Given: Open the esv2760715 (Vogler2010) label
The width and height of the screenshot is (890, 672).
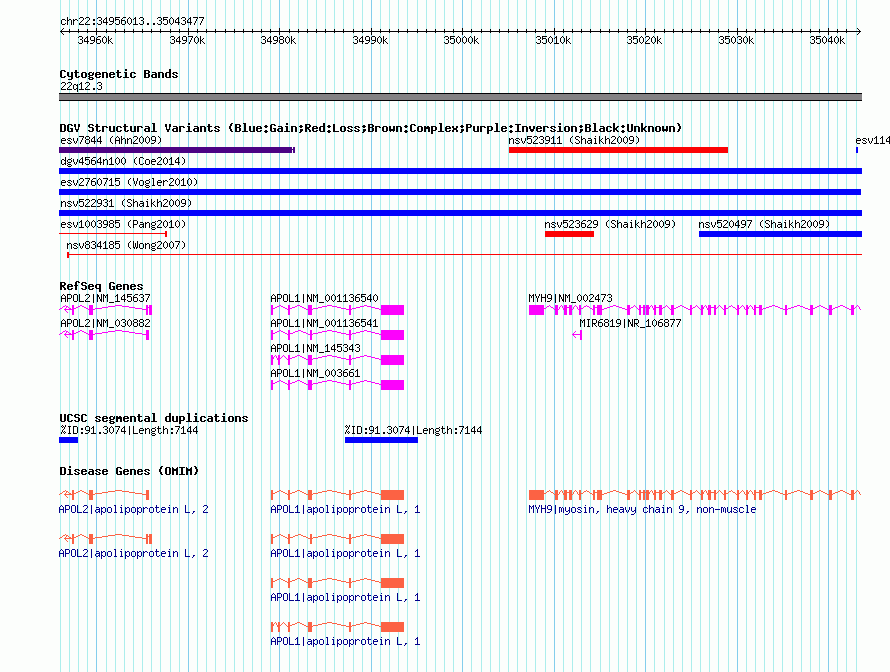Looking at the screenshot, I should tap(129, 182).
